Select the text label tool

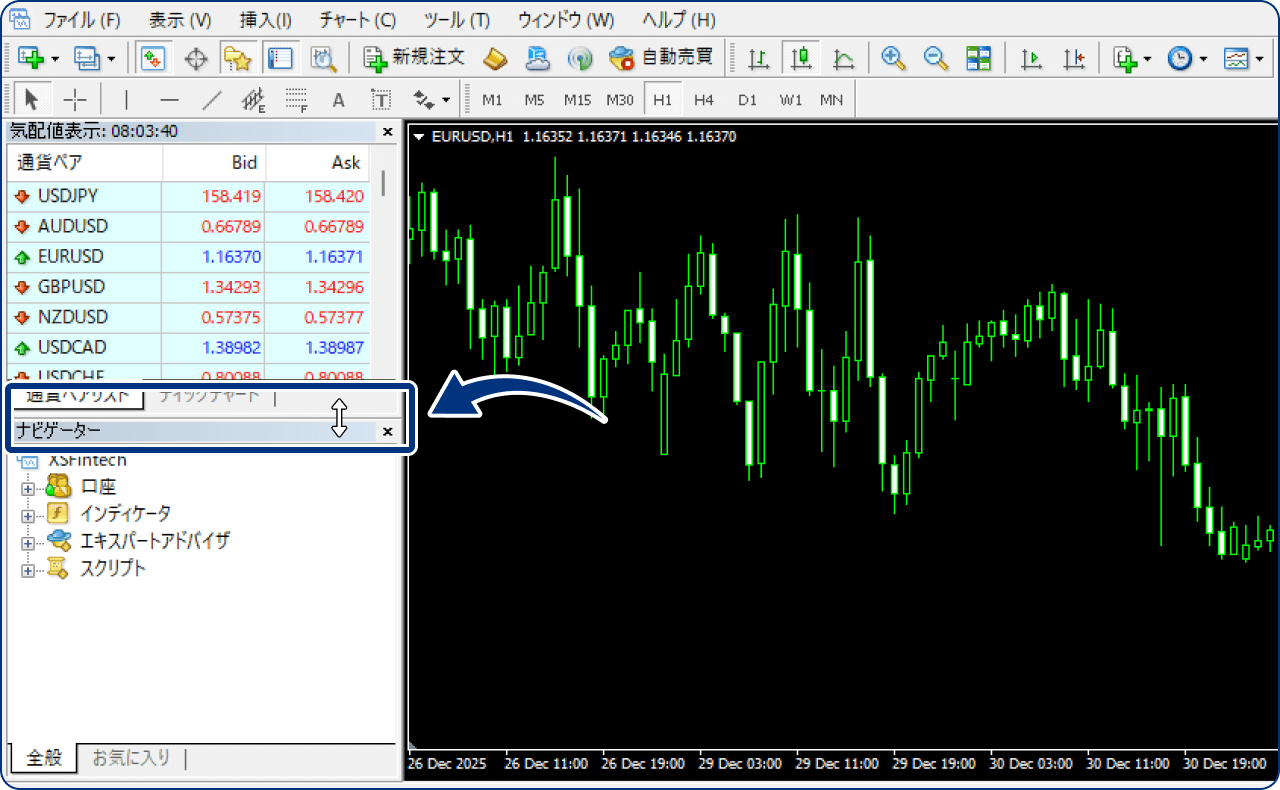(x=381, y=100)
